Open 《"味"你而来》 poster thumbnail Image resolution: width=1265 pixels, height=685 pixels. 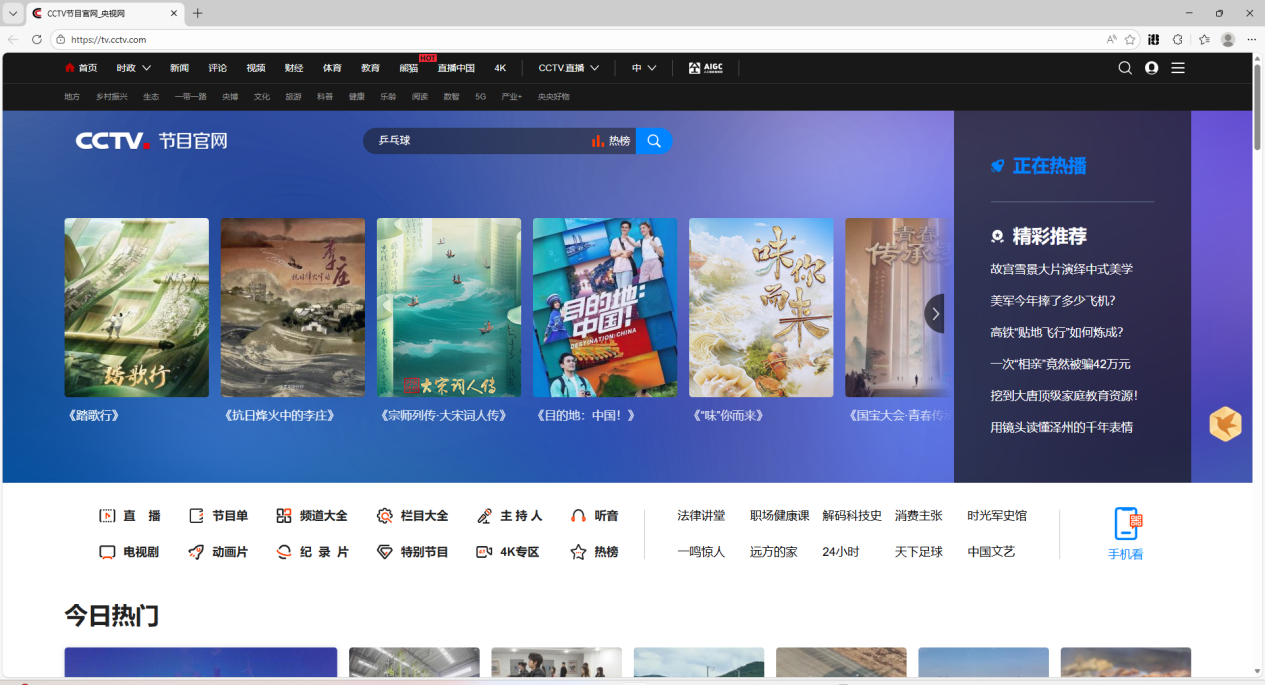coord(761,308)
